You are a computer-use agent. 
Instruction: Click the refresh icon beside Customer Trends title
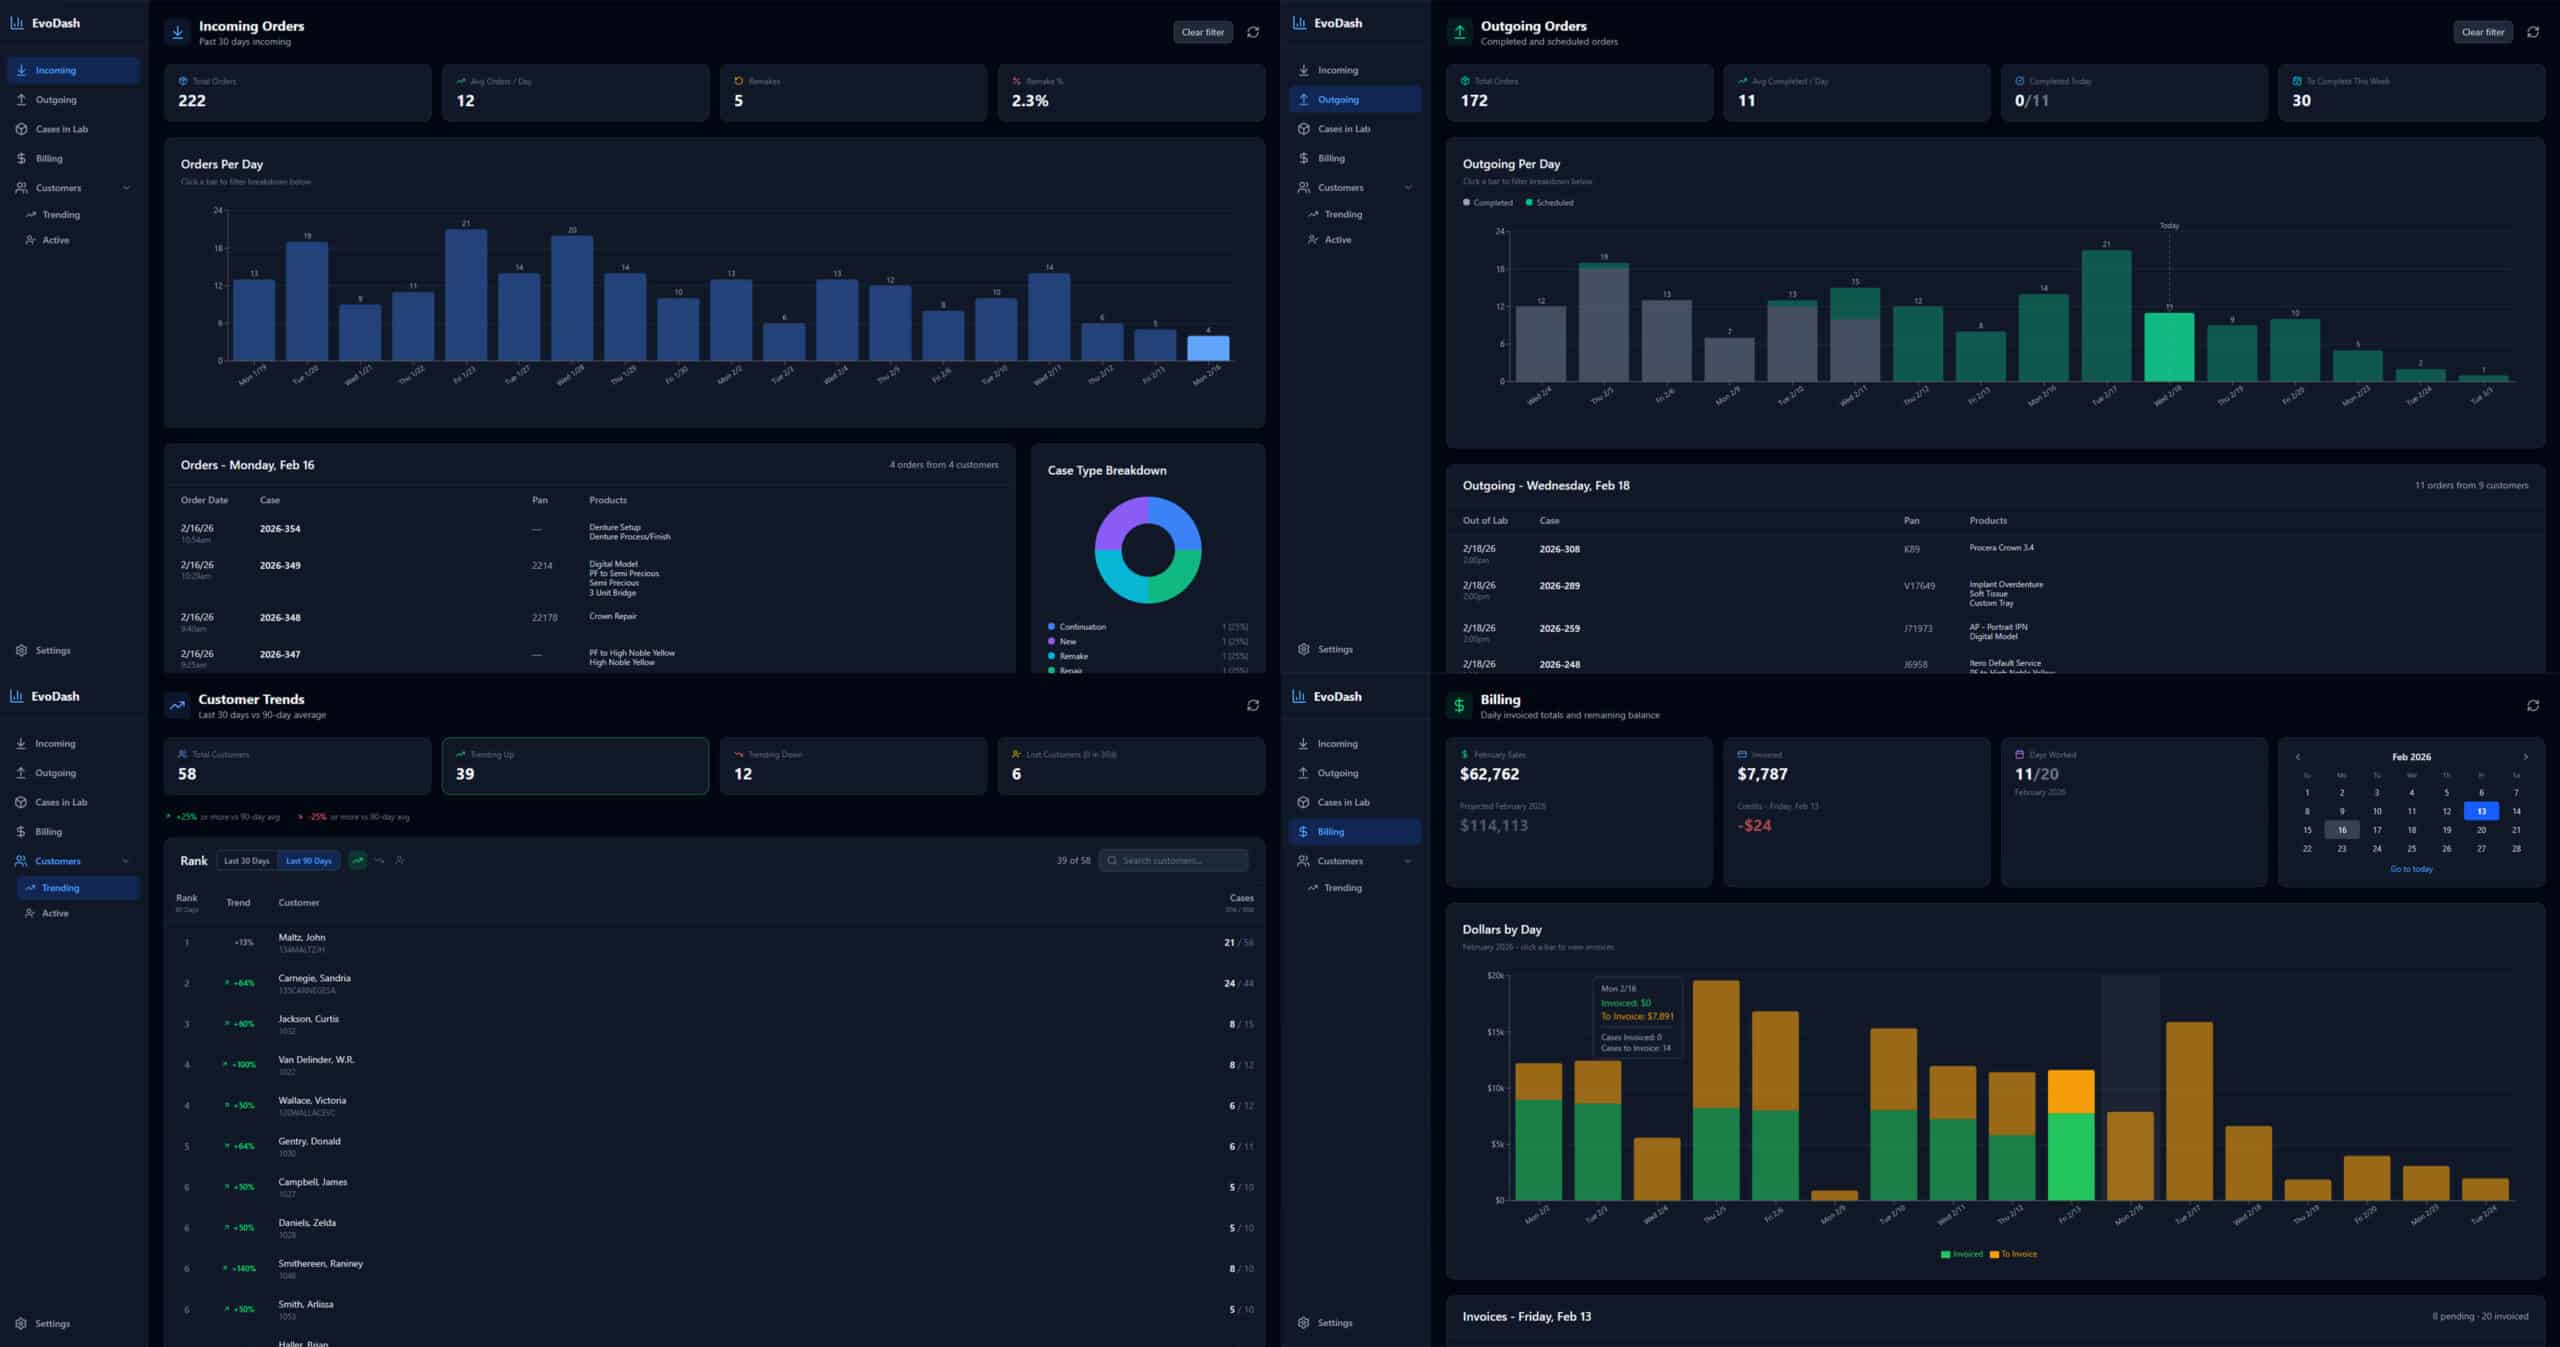pos(1252,705)
